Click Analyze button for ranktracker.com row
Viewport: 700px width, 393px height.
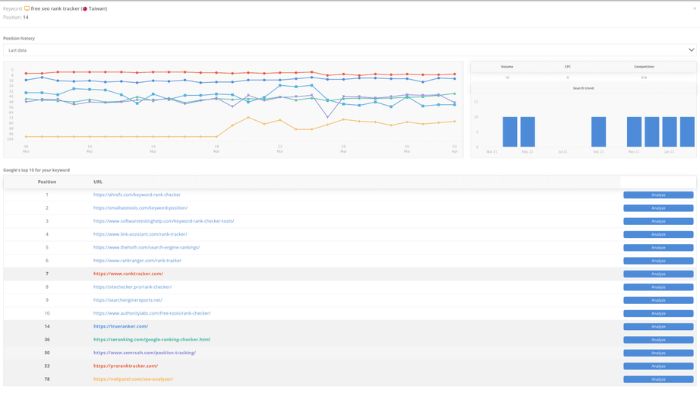(x=658, y=274)
